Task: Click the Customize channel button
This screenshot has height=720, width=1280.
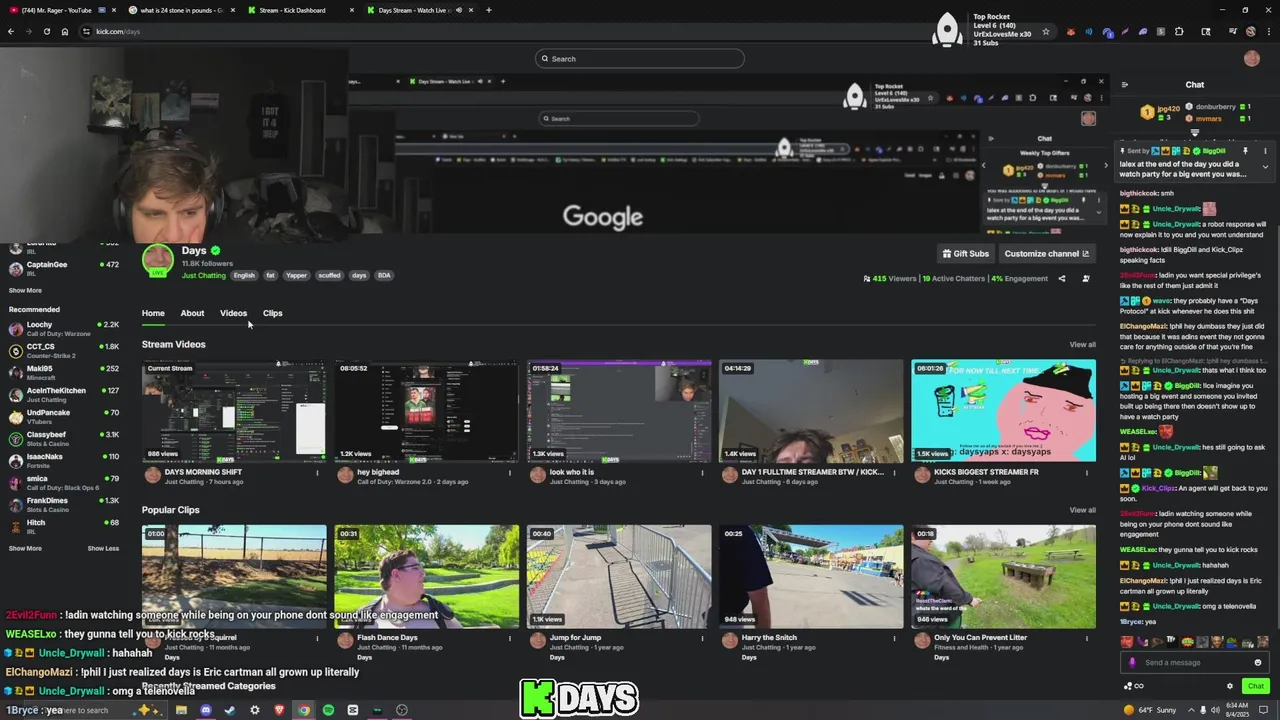Action: 1046,254
